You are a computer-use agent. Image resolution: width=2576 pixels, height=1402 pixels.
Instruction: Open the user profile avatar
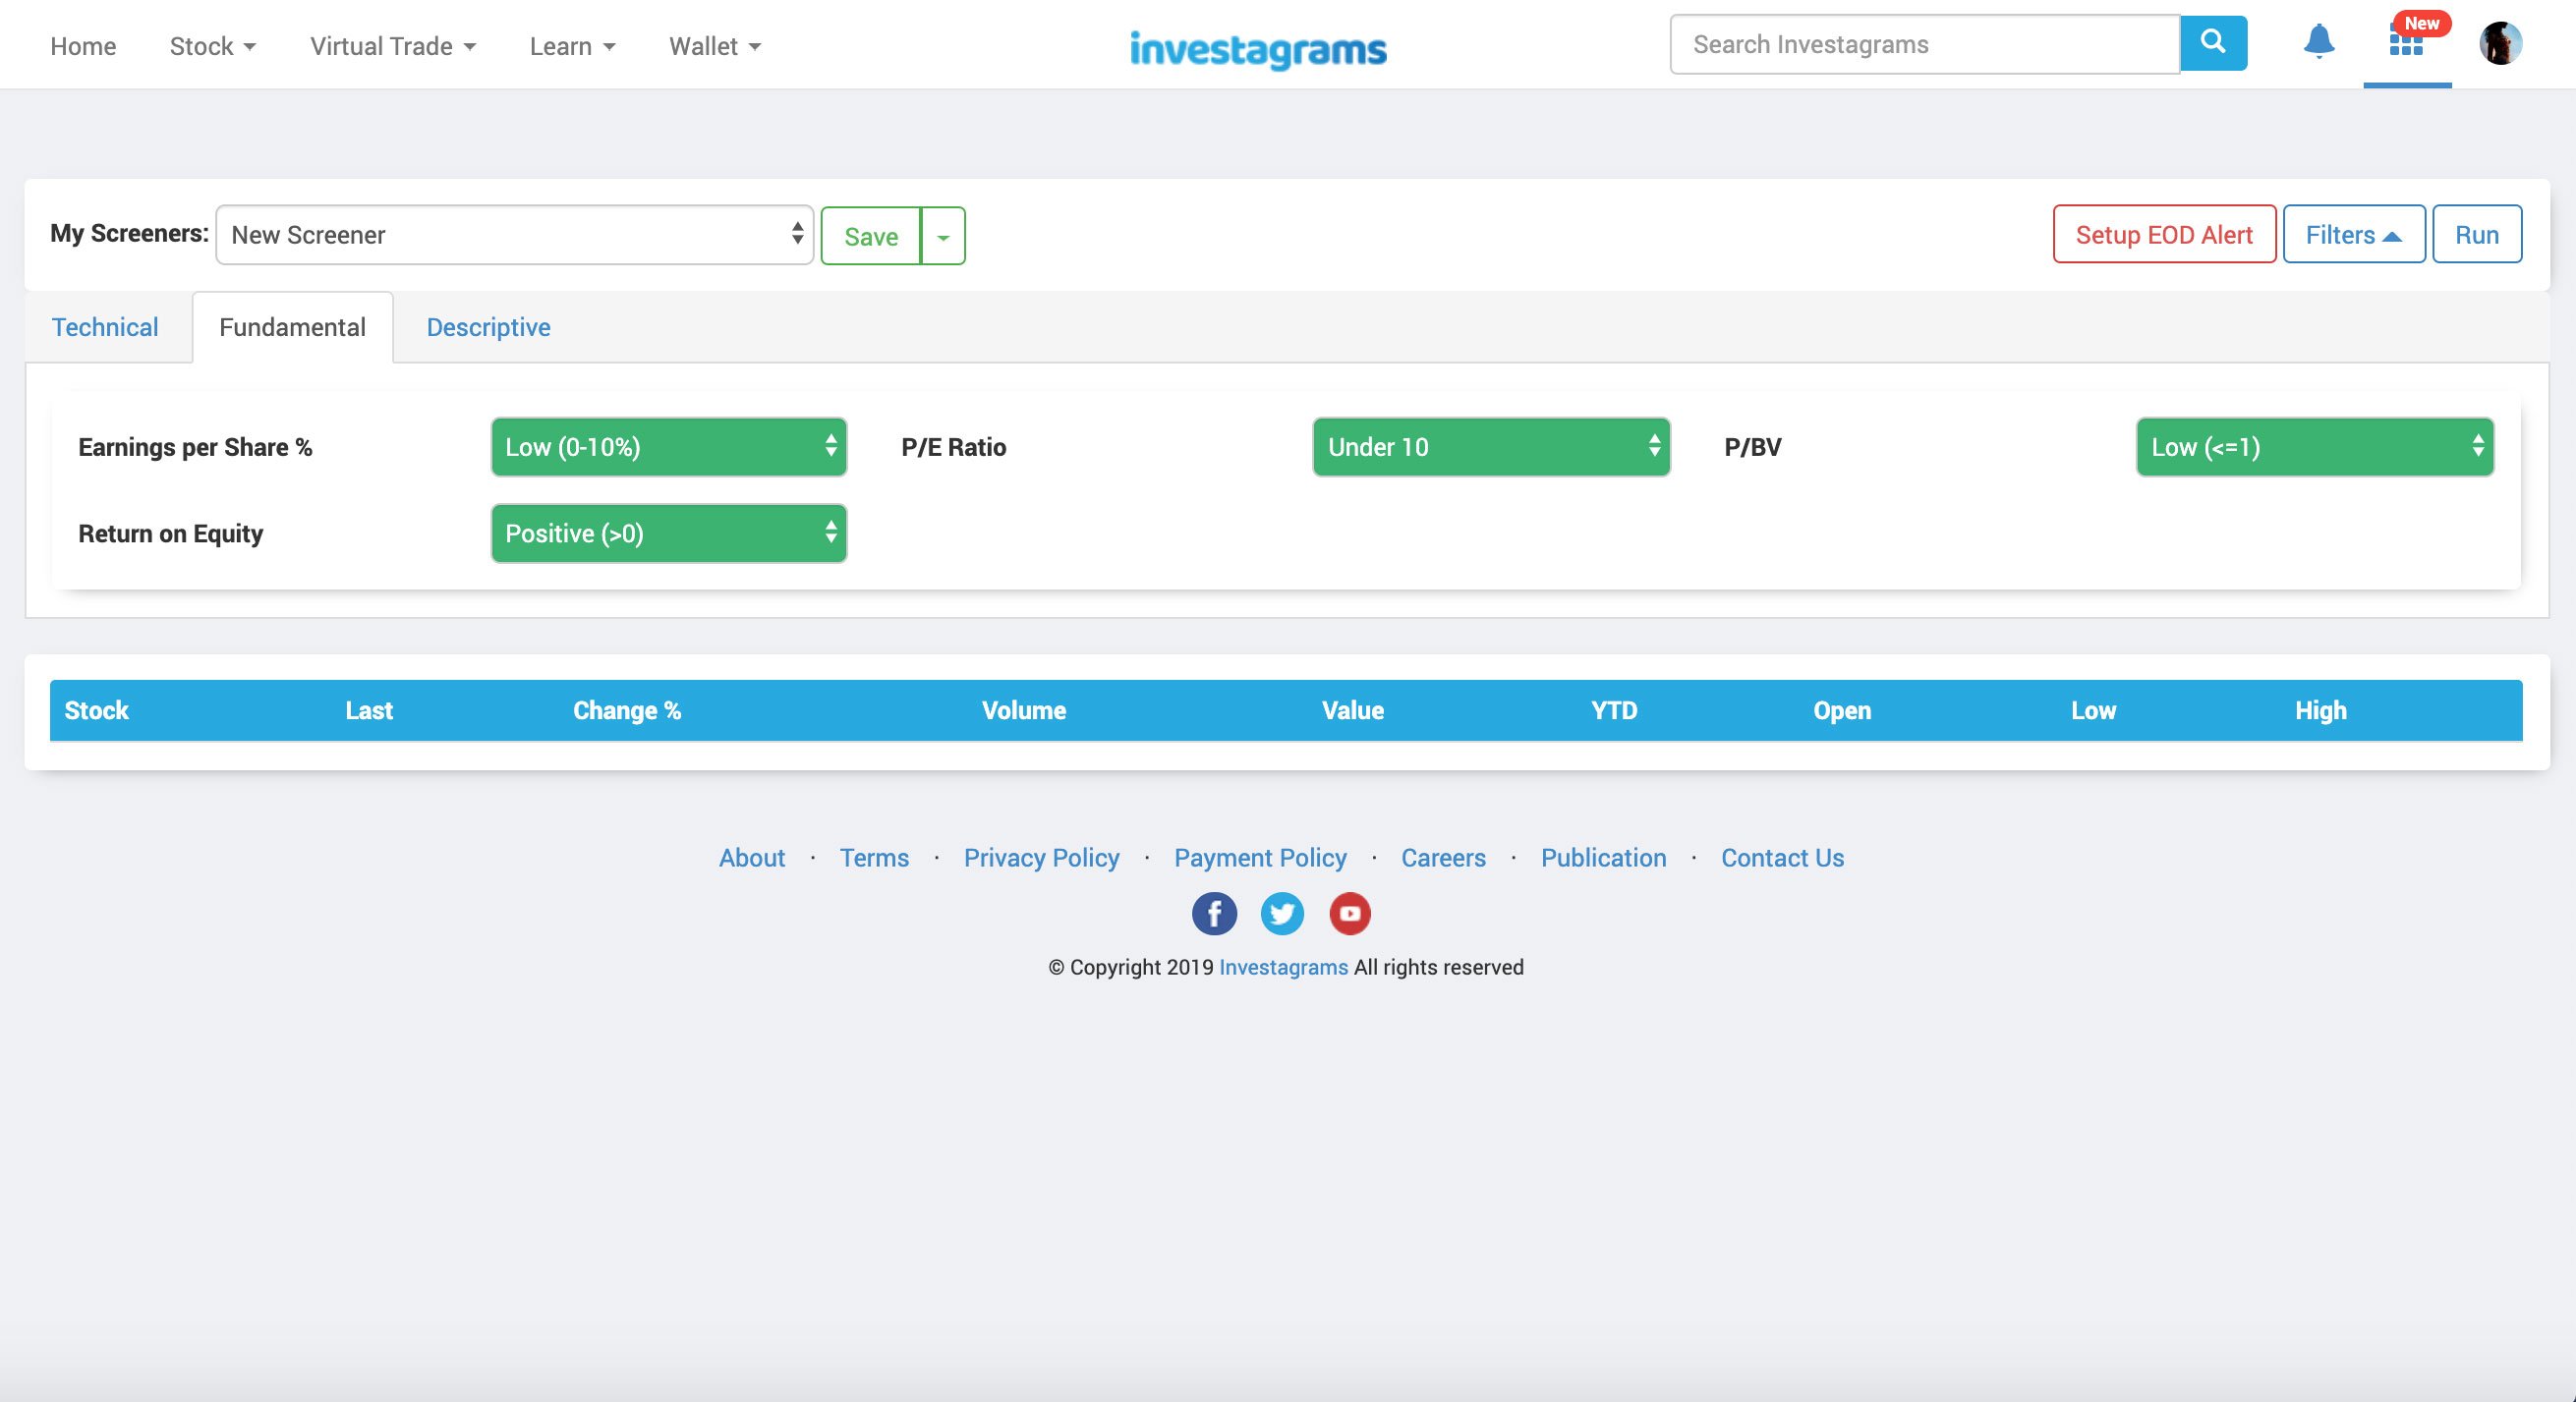[x=2500, y=44]
